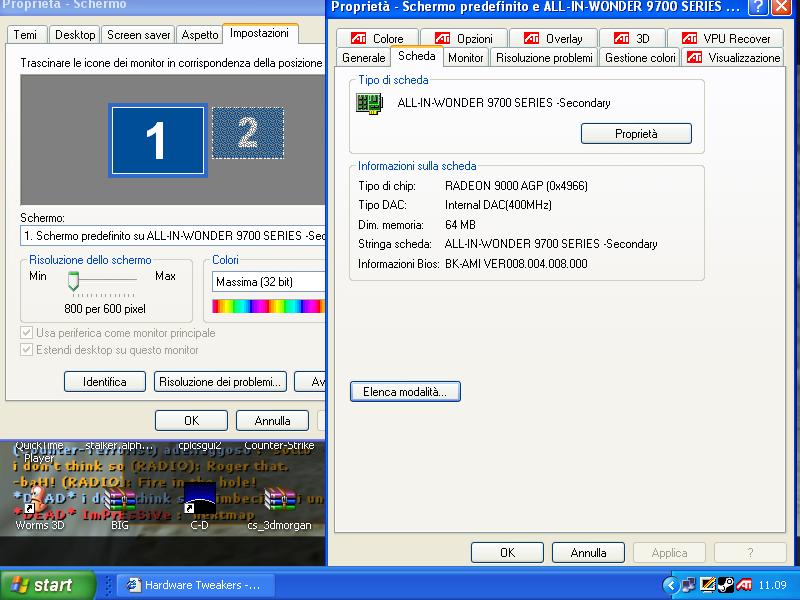
Task: Open the VPU Recover tab
Action: pyautogui.click(x=726, y=38)
